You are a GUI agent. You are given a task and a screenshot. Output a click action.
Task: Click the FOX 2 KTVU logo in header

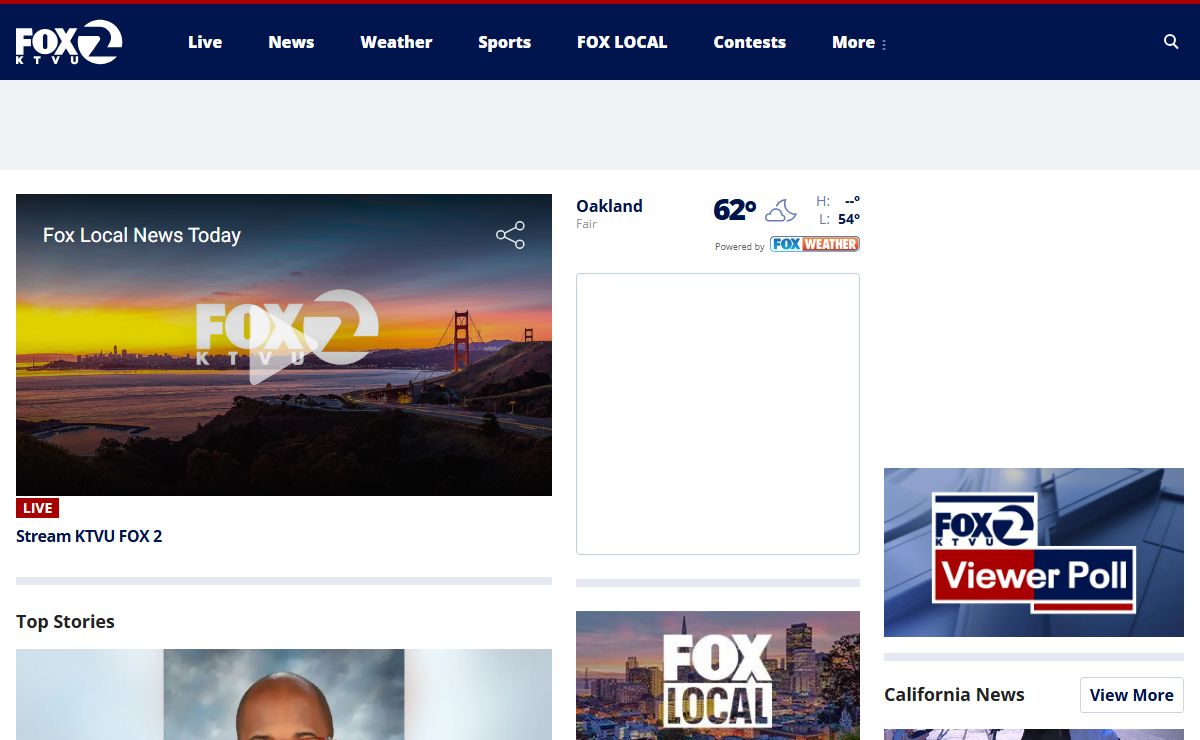[69, 42]
